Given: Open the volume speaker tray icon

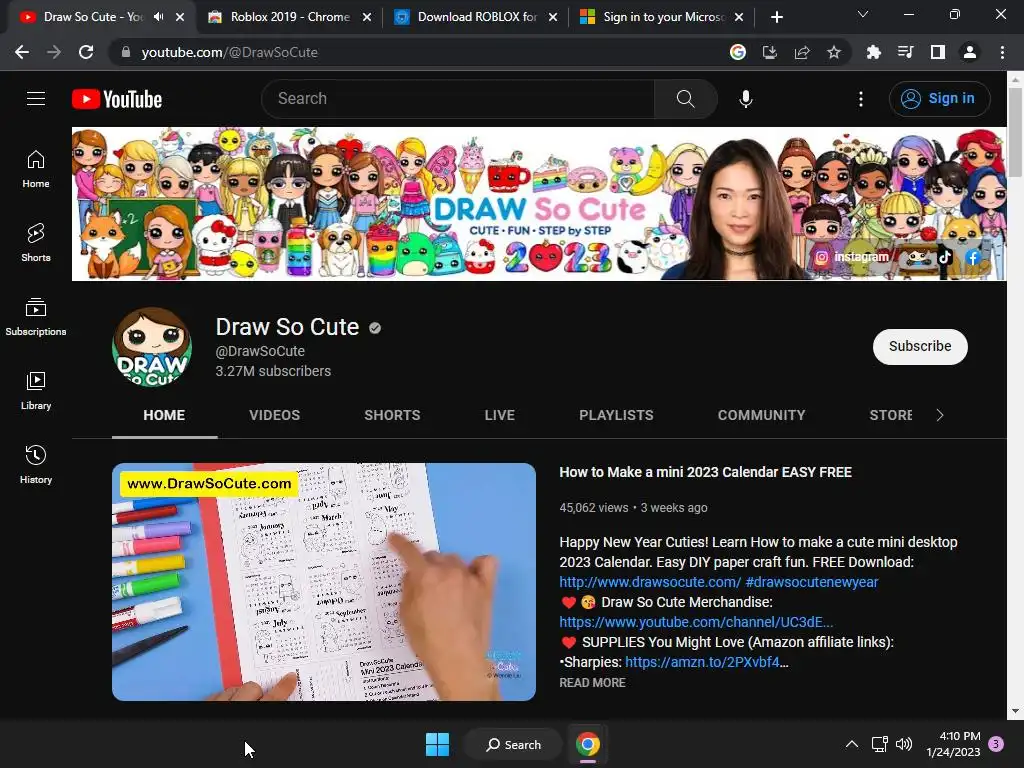Looking at the screenshot, I should (x=904, y=744).
